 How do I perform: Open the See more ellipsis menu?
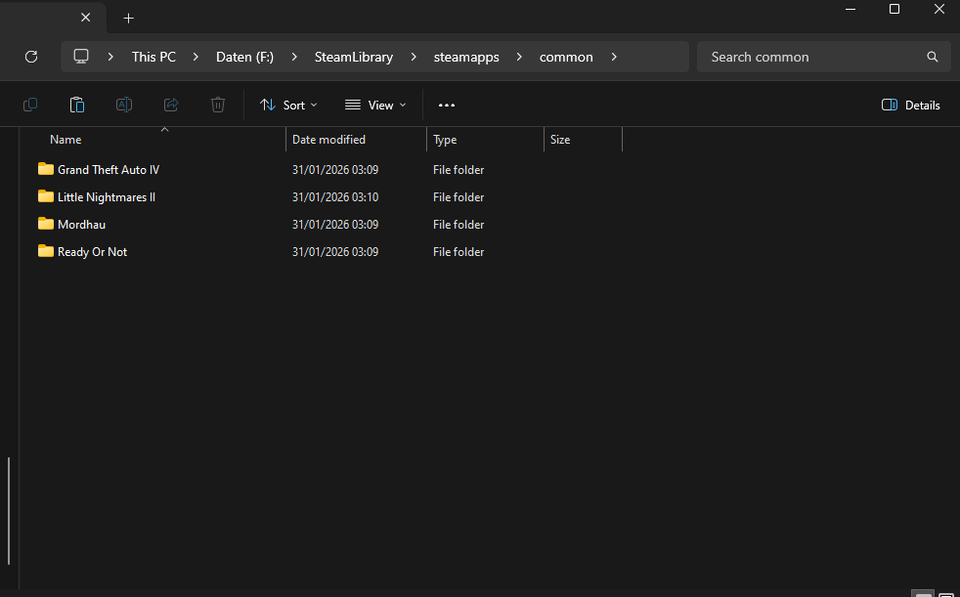(446, 105)
